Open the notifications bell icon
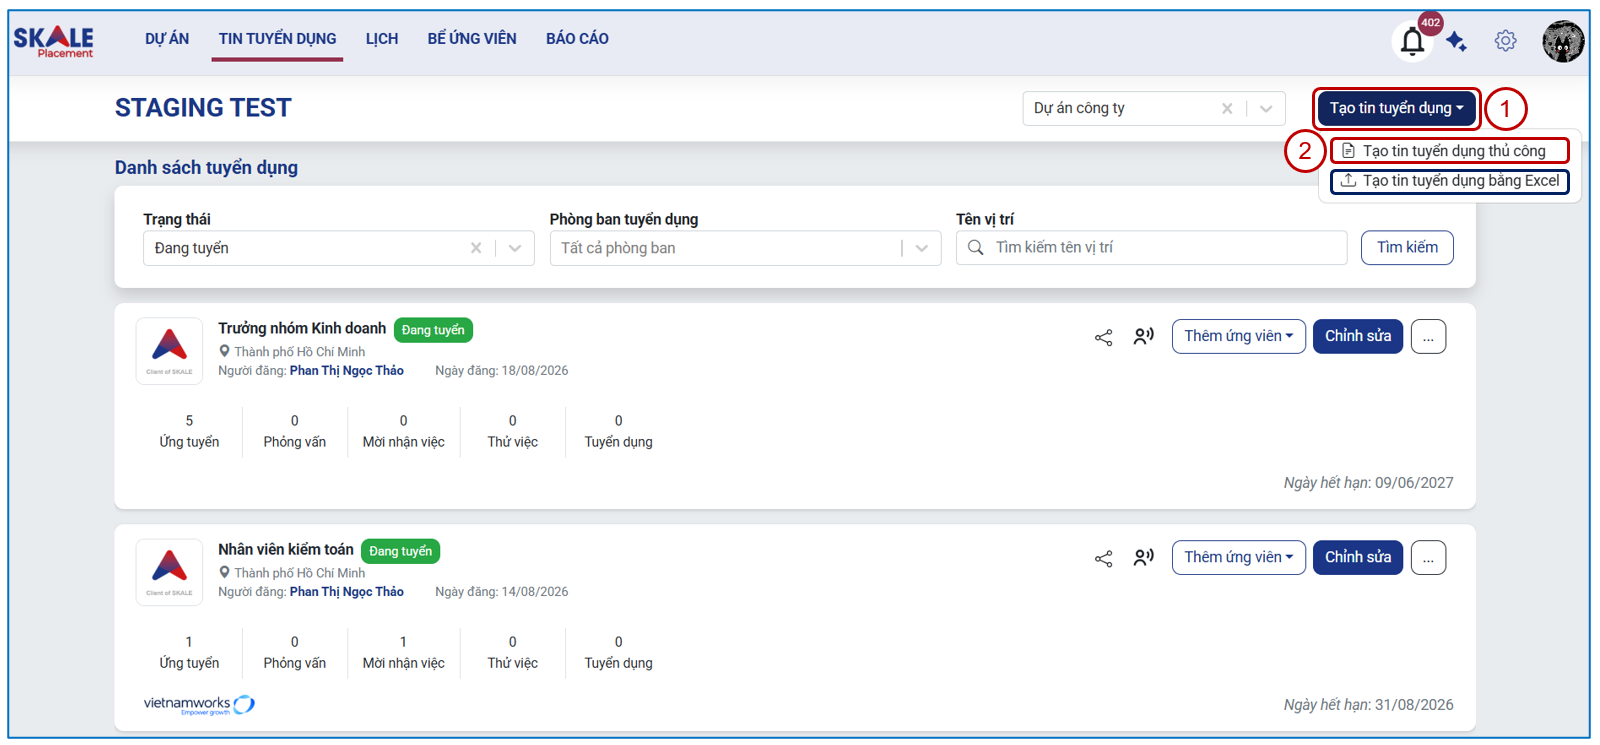Viewport: 1600px width, 745px height. (1412, 42)
